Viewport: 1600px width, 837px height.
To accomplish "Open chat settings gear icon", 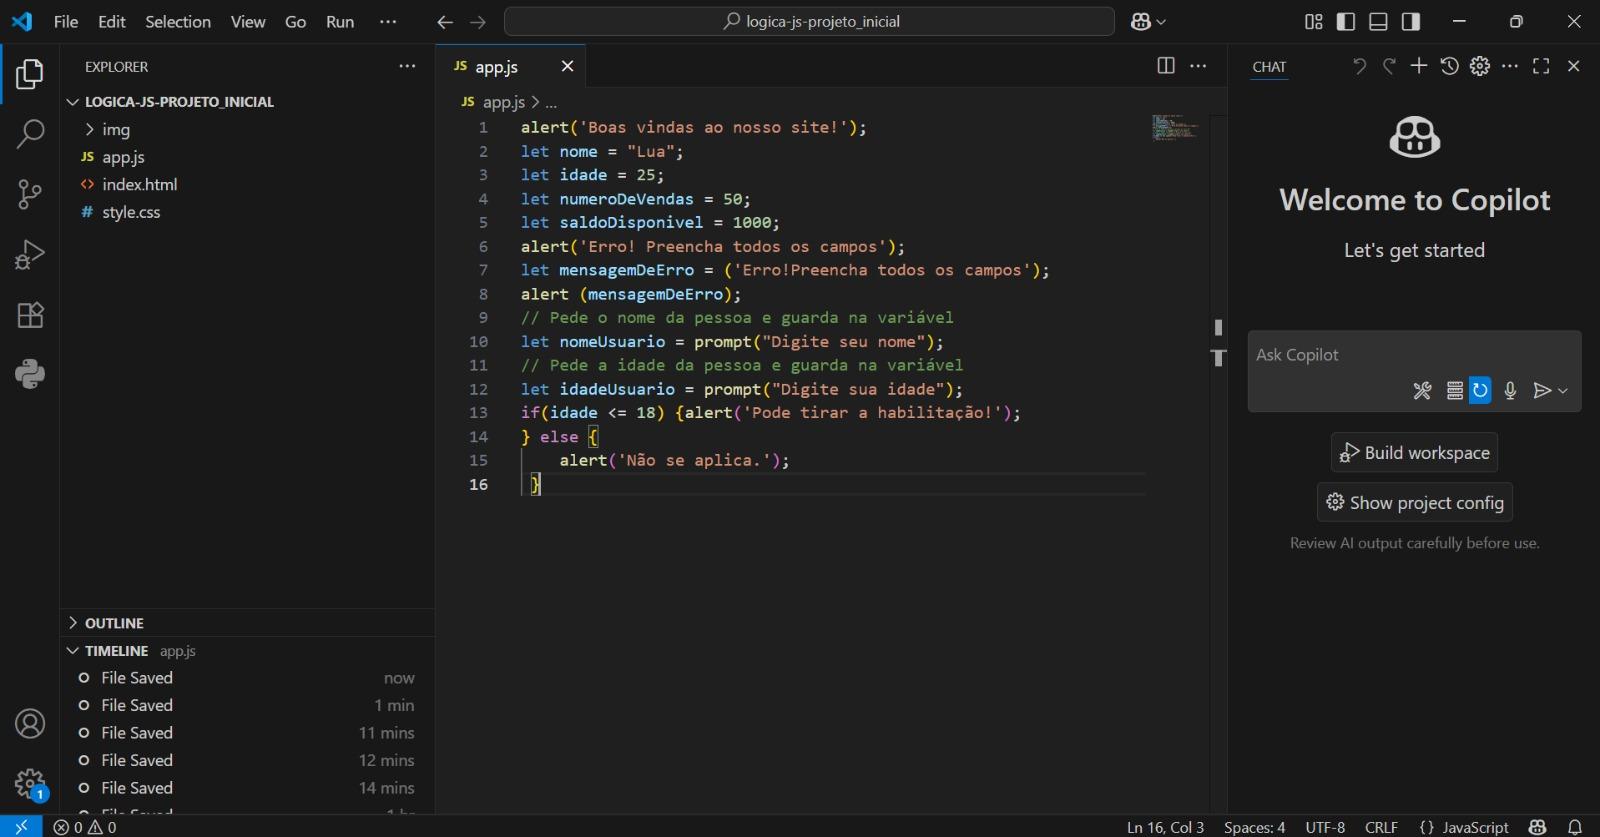I will (1480, 66).
